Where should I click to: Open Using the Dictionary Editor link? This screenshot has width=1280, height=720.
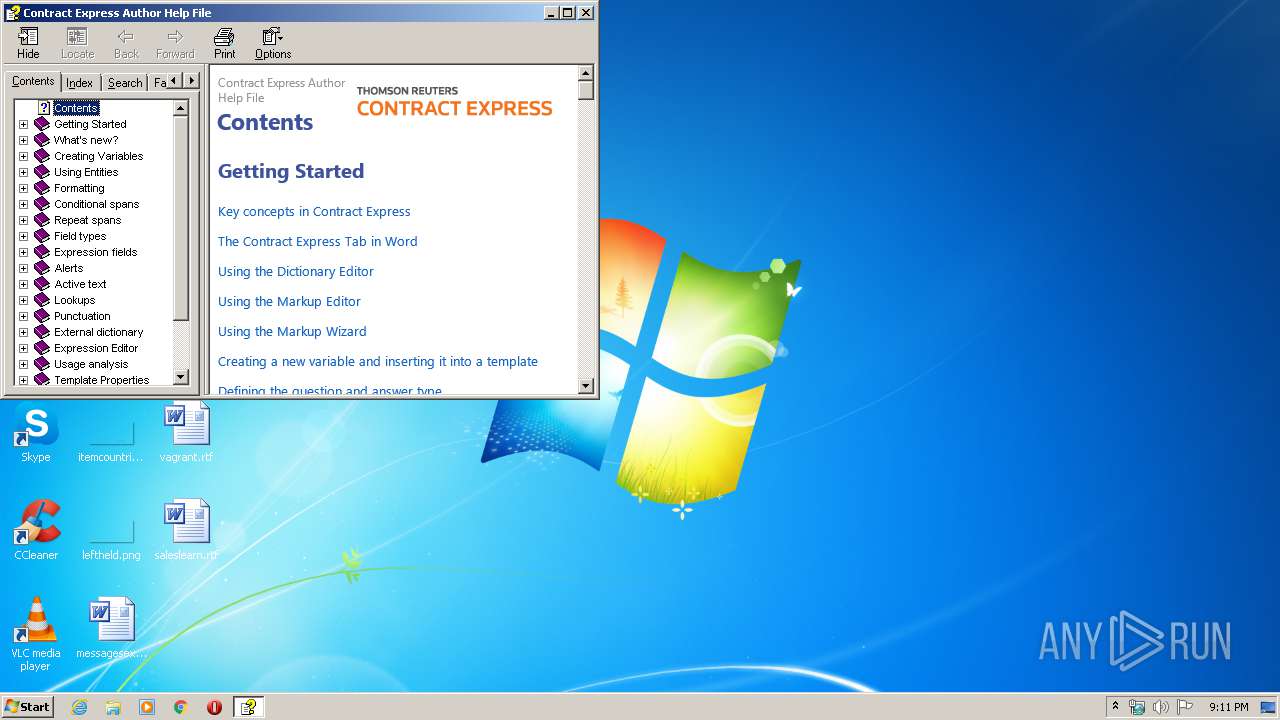point(296,271)
